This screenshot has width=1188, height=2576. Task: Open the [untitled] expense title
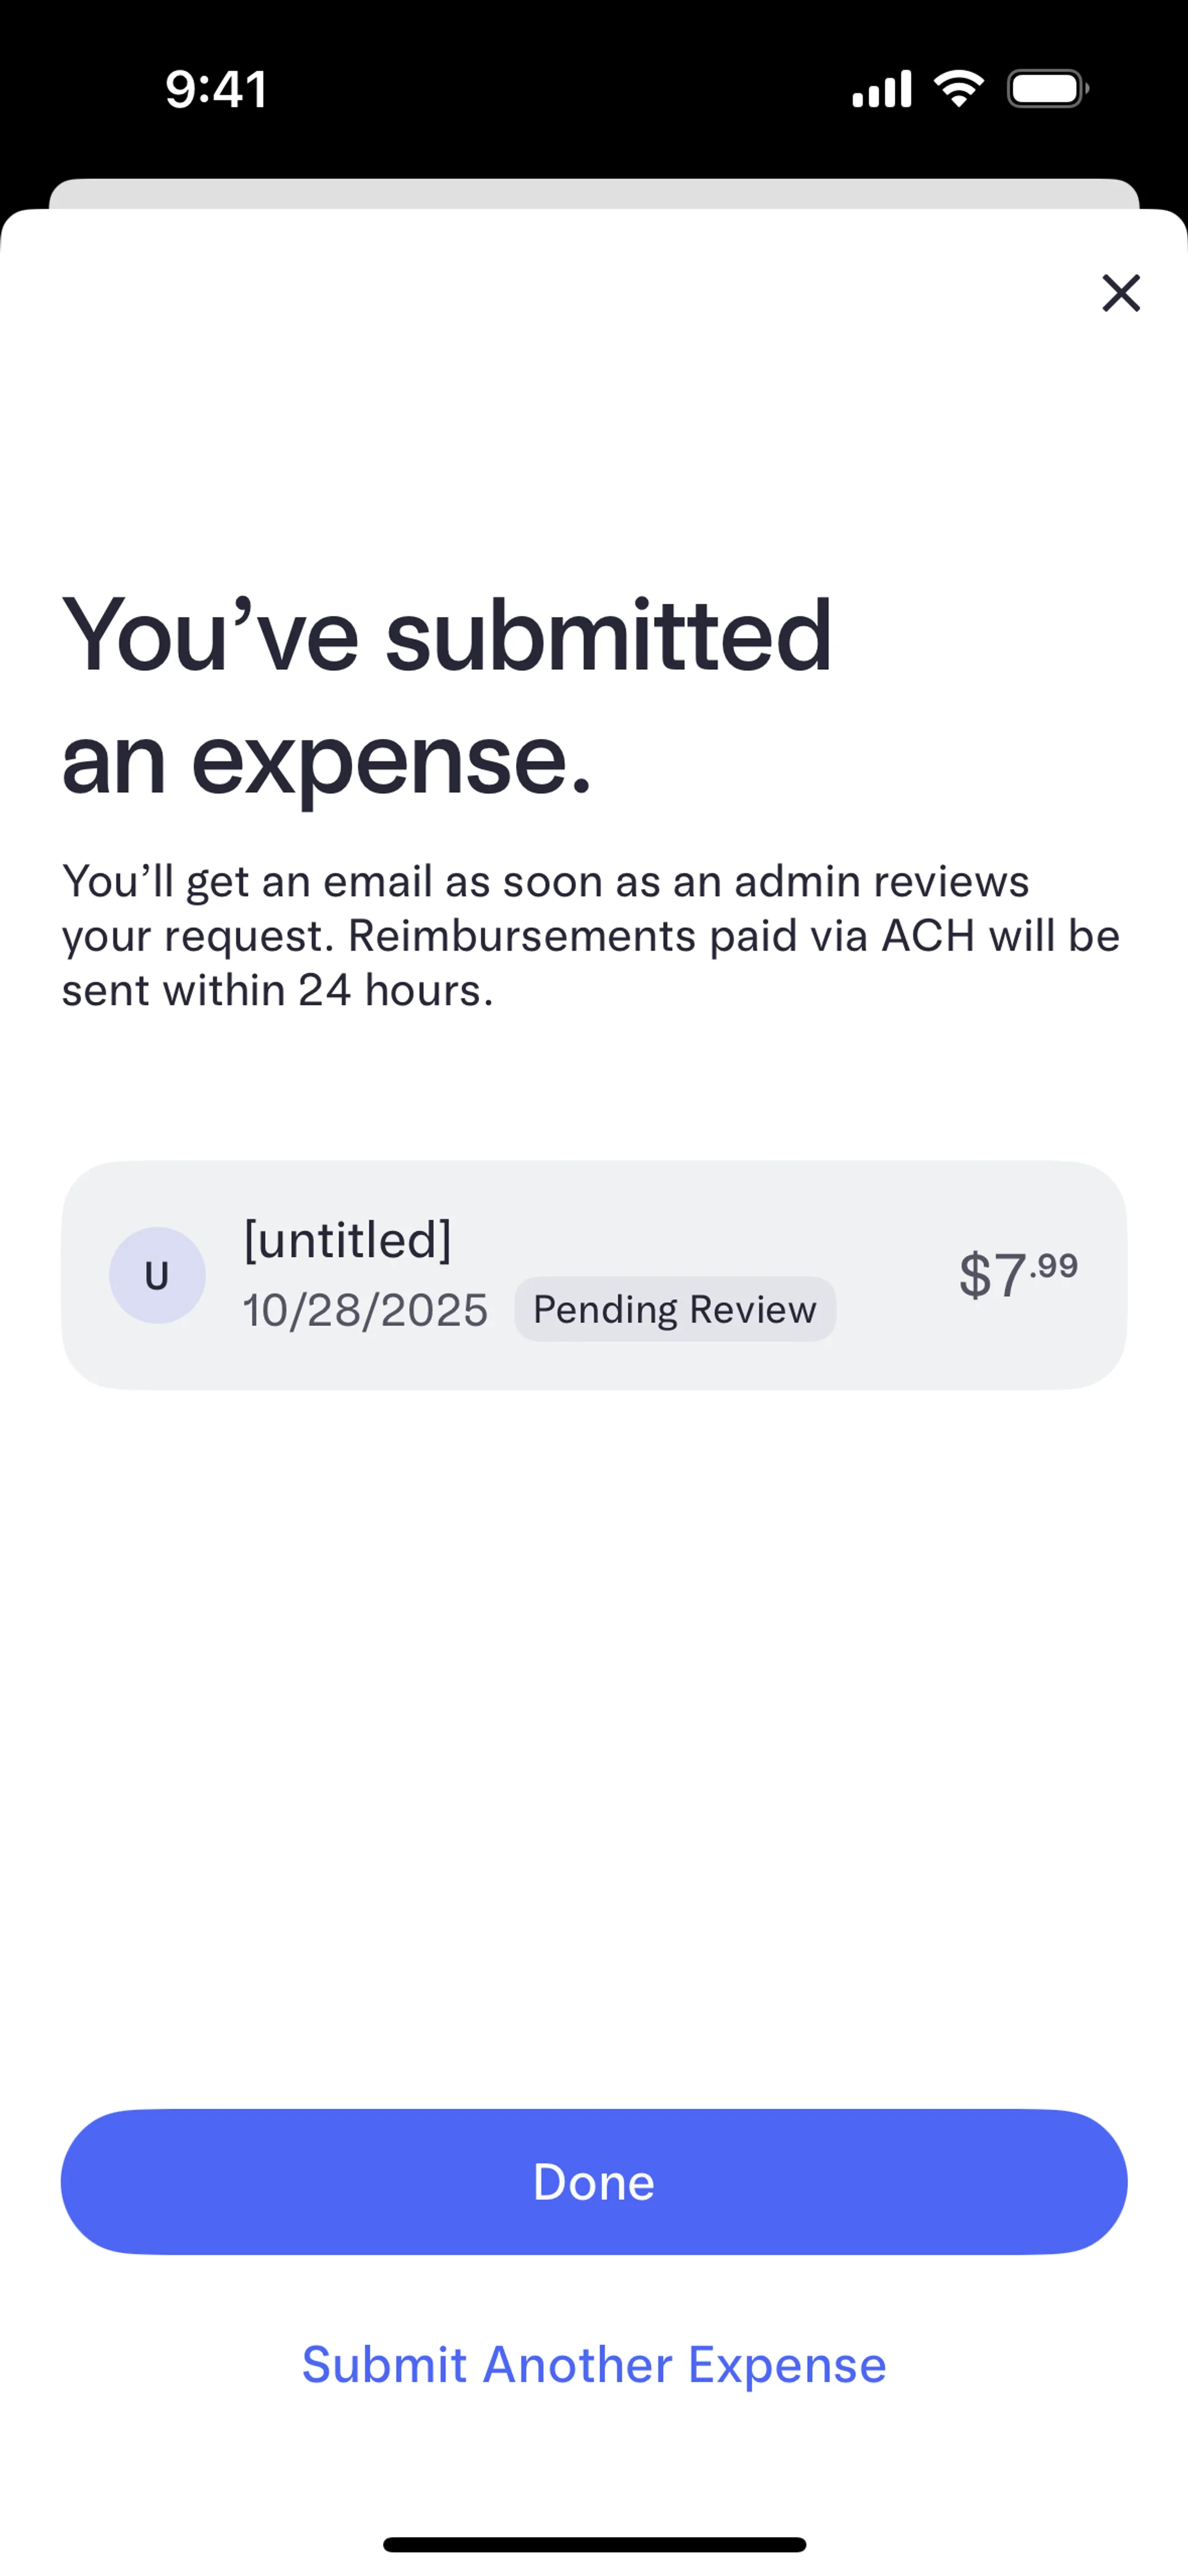(348, 1240)
